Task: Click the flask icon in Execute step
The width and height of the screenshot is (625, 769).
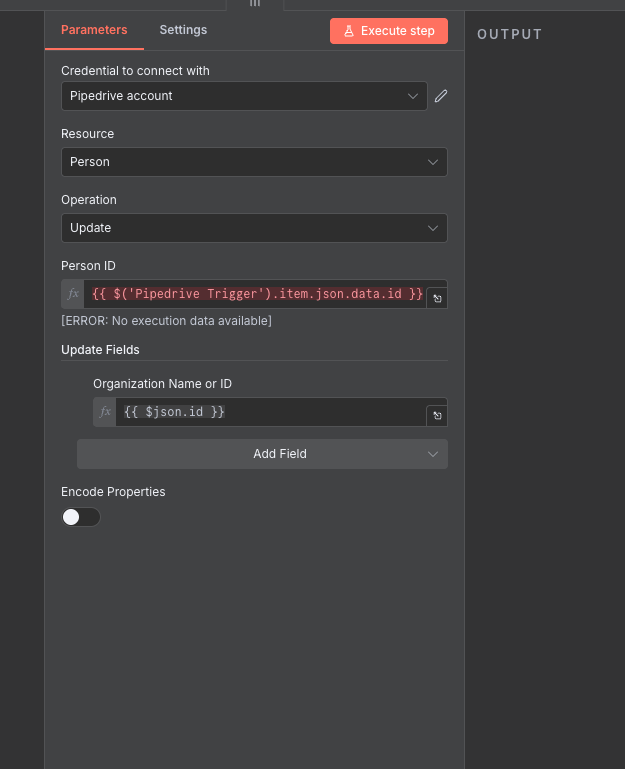Action: [x=349, y=31]
